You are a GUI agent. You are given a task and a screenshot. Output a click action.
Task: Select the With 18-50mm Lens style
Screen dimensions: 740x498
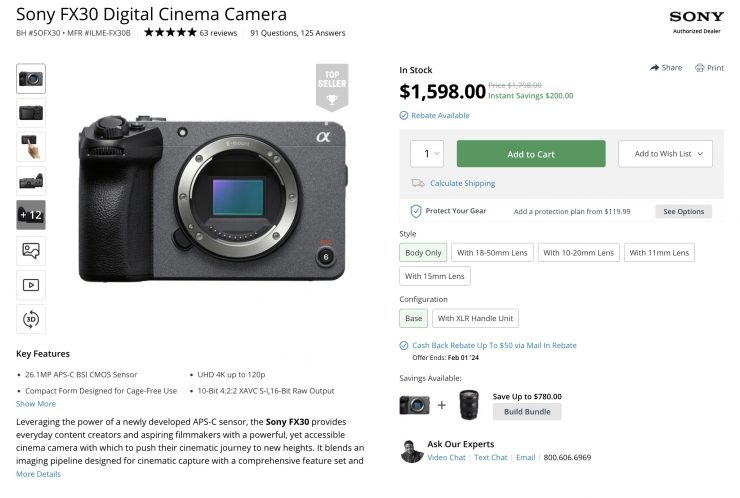(x=491, y=253)
